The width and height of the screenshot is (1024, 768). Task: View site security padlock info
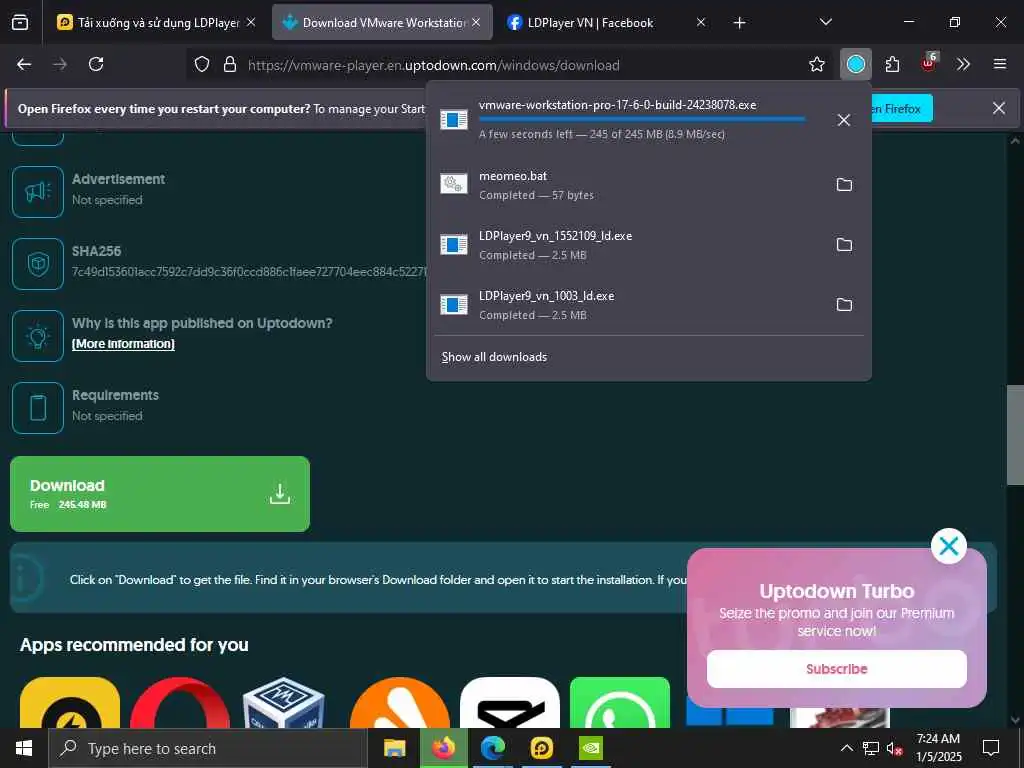(230, 64)
